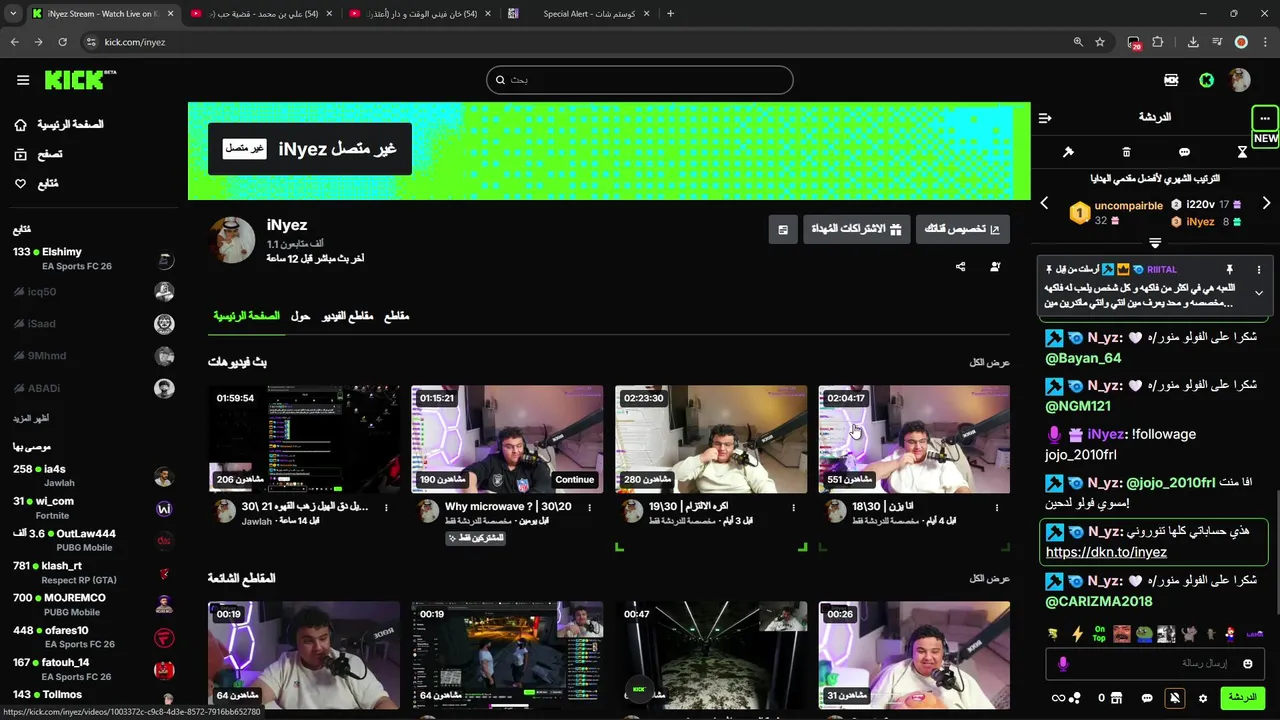Click تخصيص قناتك customize channel button

962,229
